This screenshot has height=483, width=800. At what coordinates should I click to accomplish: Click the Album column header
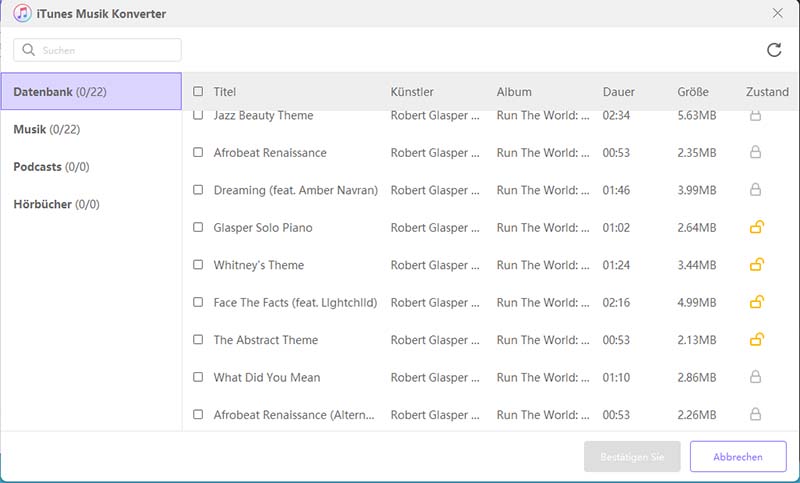514,92
